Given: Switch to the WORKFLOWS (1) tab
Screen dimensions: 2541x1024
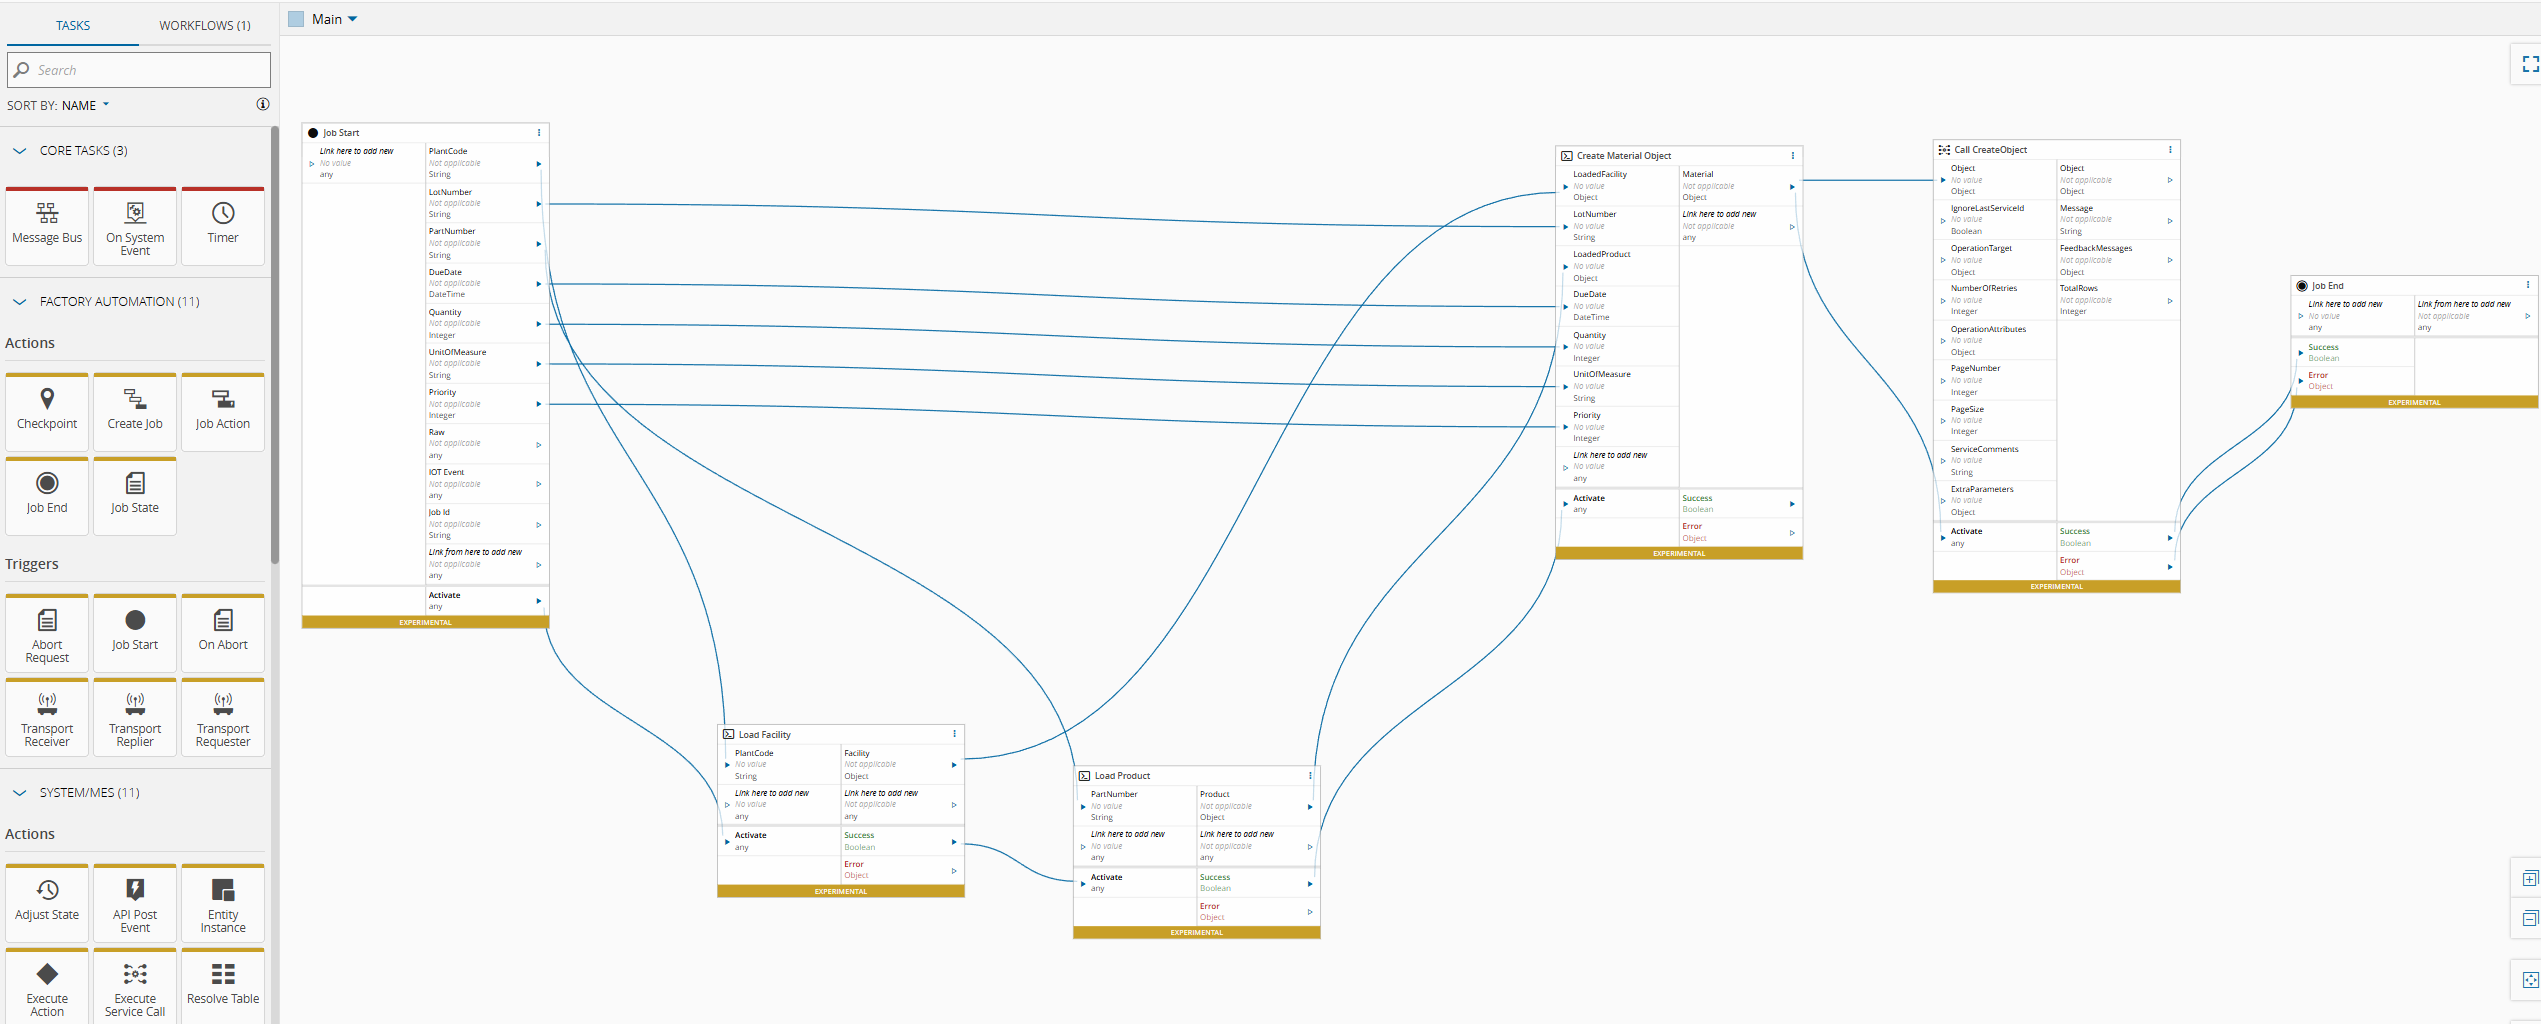Looking at the screenshot, I should (205, 25).
